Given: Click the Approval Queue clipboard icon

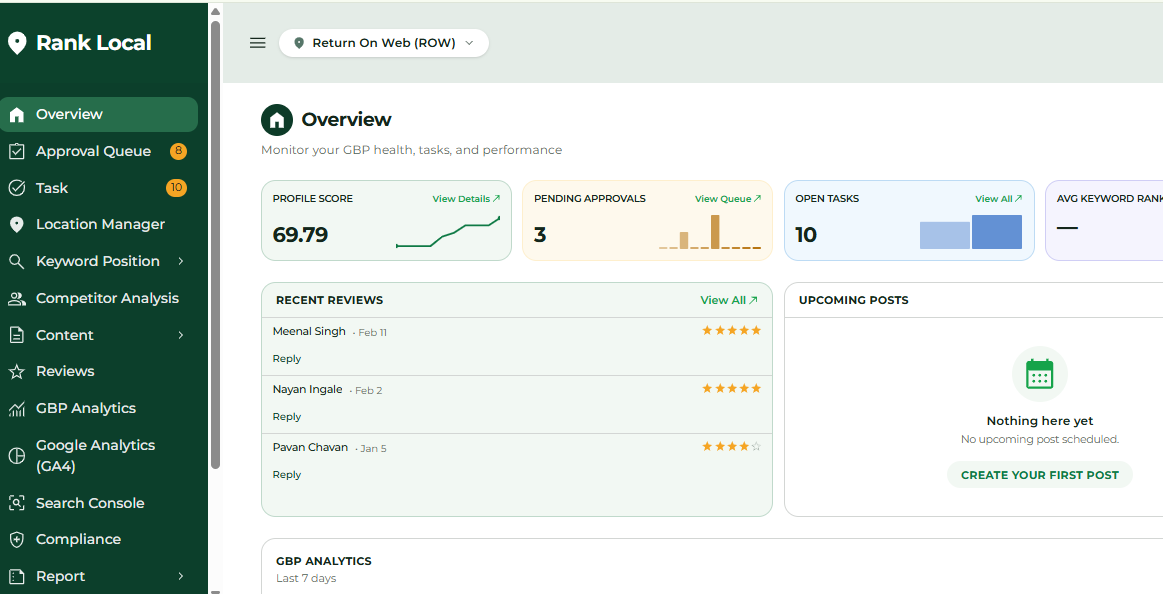Looking at the screenshot, I should (16, 151).
